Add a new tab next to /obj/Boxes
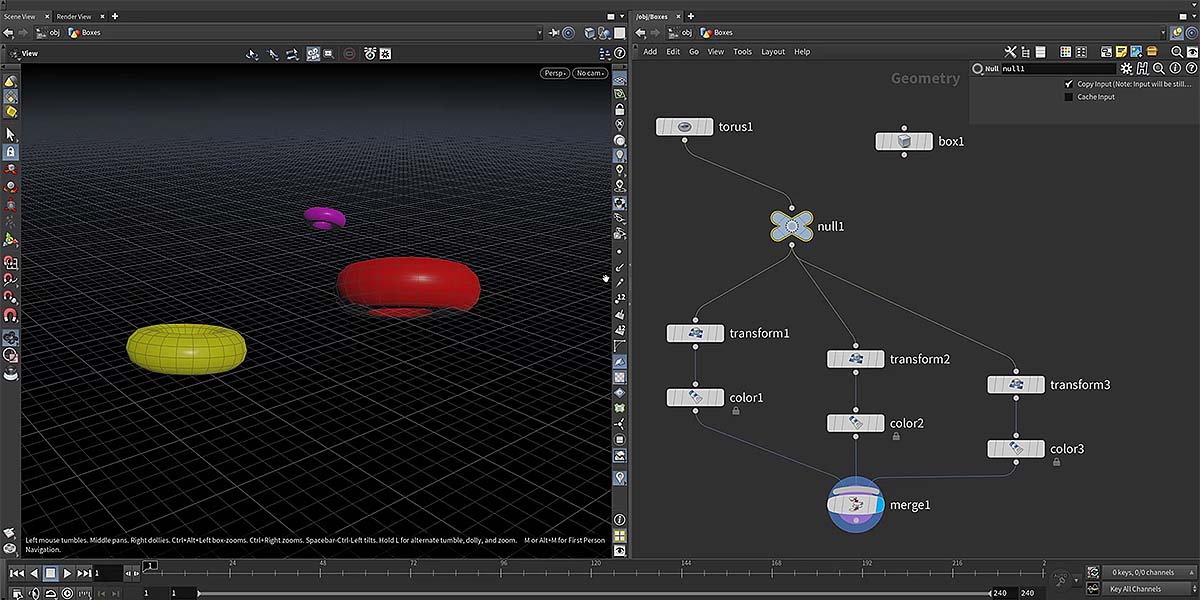The image size is (1200, 600). pyautogui.click(x=690, y=17)
